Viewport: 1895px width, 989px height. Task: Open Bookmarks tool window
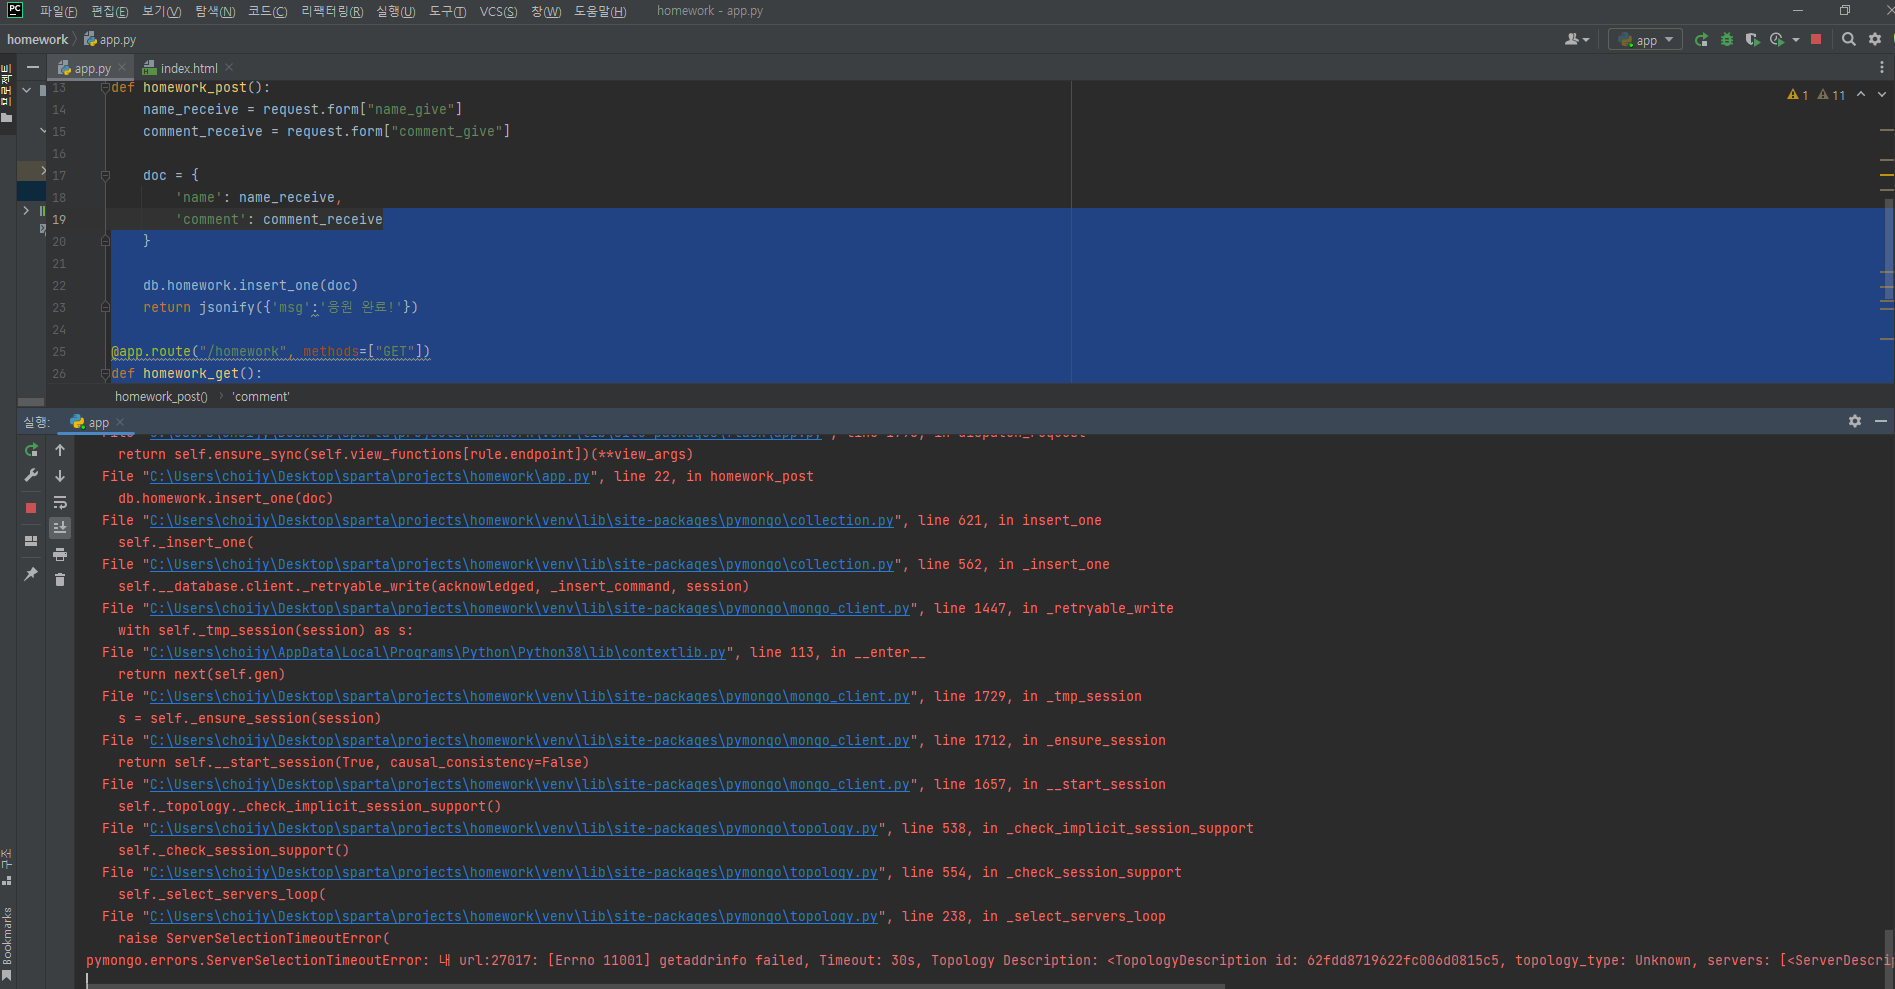(7, 945)
